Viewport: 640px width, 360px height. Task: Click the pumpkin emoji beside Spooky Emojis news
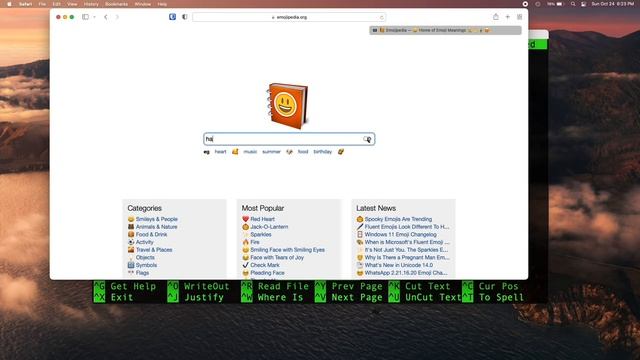coord(360,219)
